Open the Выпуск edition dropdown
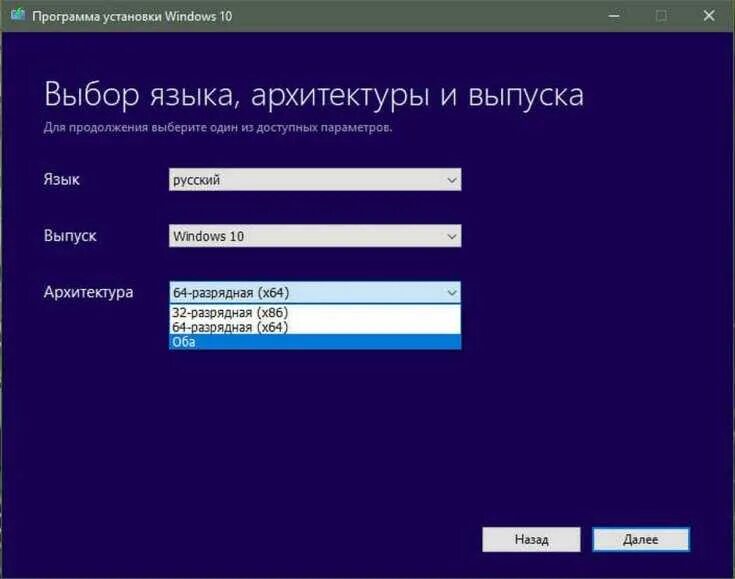The image size is (735, 579). coord(315,236)
